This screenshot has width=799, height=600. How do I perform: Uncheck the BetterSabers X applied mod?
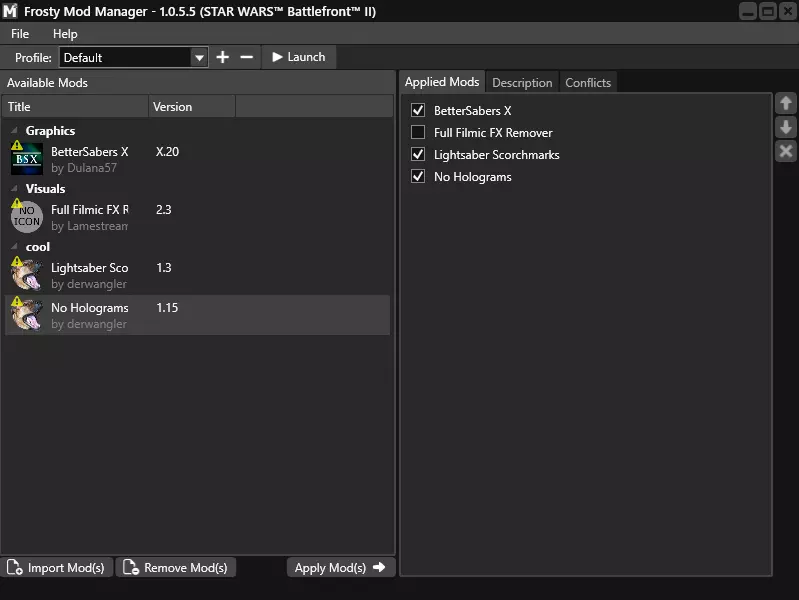tap(418, 110)
